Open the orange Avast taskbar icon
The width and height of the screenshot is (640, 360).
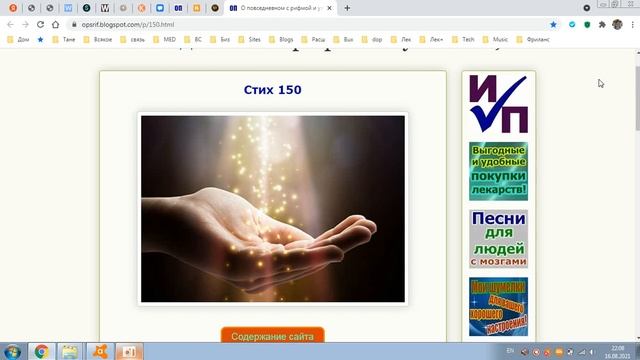click(100, 351)
